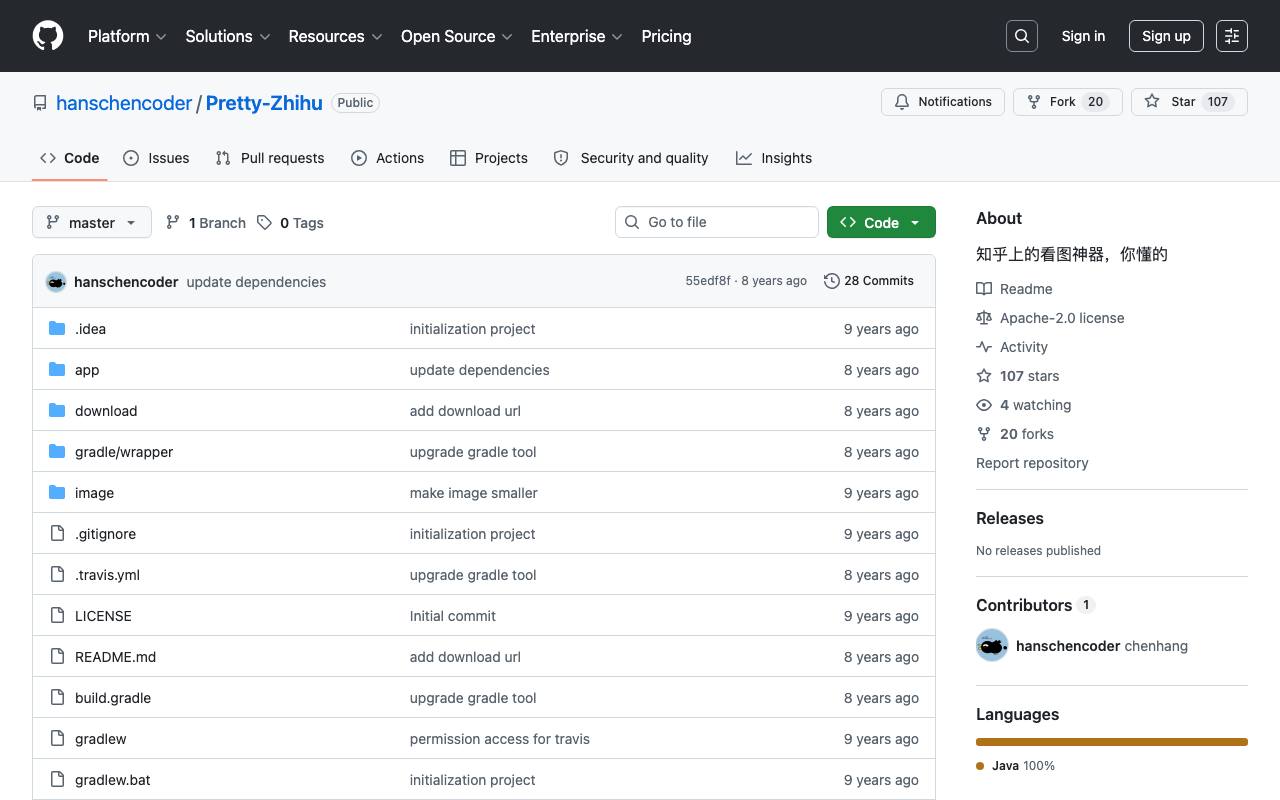
Task: Switch to the Projects tab
Action: coord(489,158)
